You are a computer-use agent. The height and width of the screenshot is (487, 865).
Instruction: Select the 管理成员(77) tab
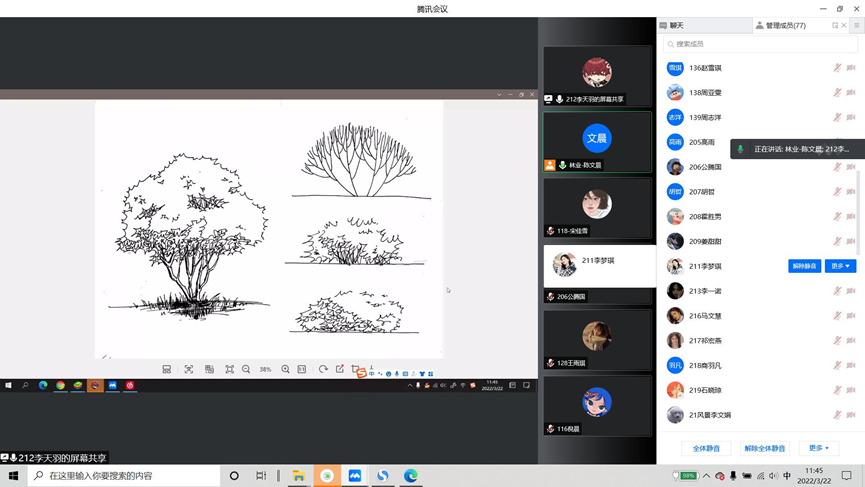pyautogui.click(x=786, y=25)
